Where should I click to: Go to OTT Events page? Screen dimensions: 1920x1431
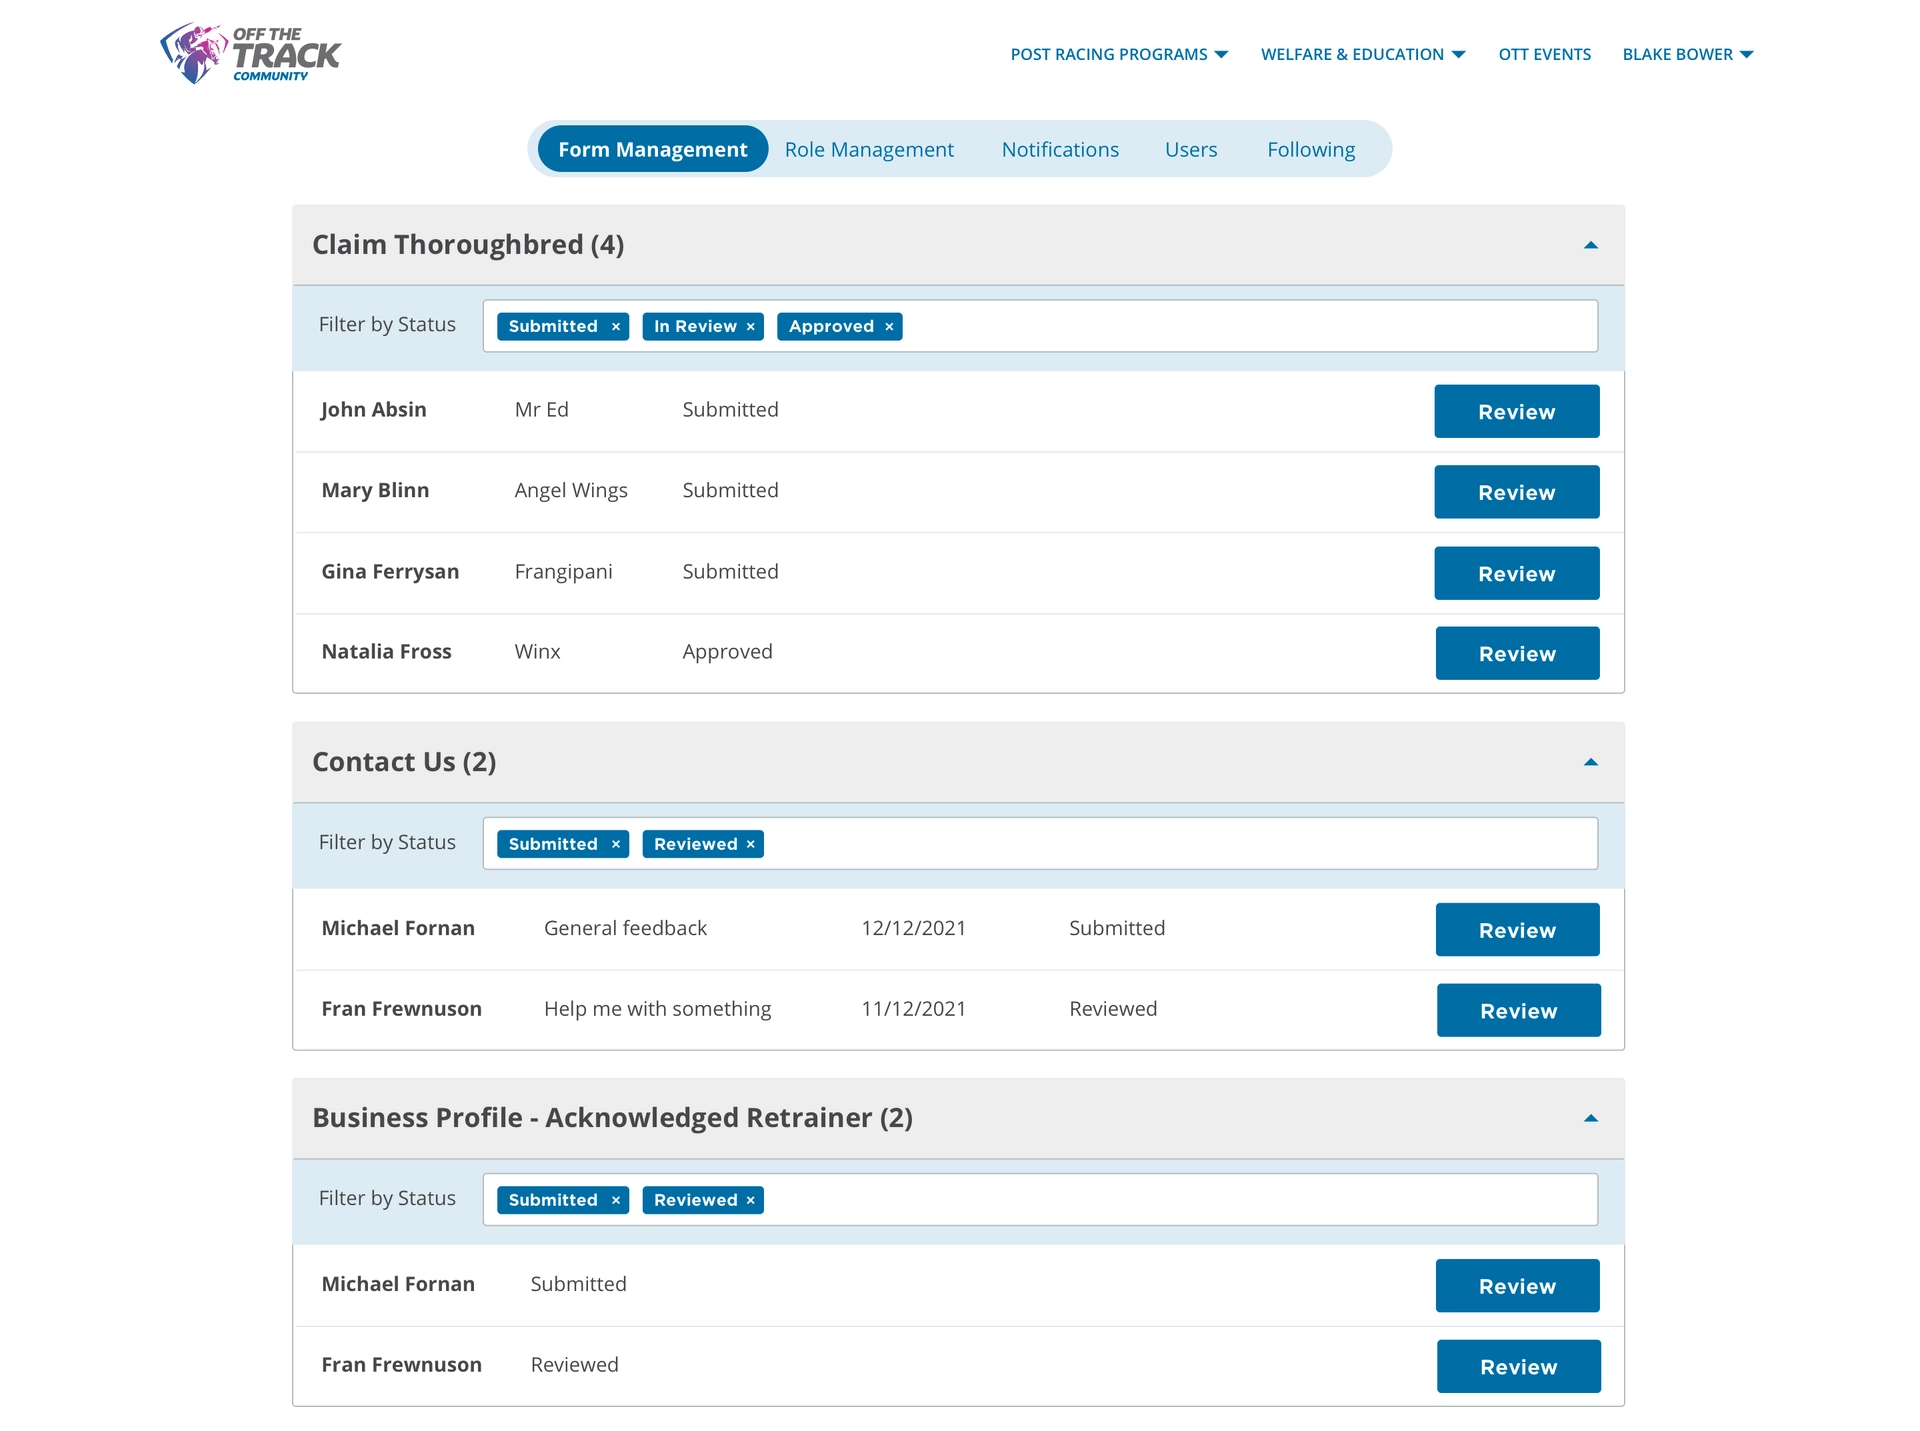1544,54
